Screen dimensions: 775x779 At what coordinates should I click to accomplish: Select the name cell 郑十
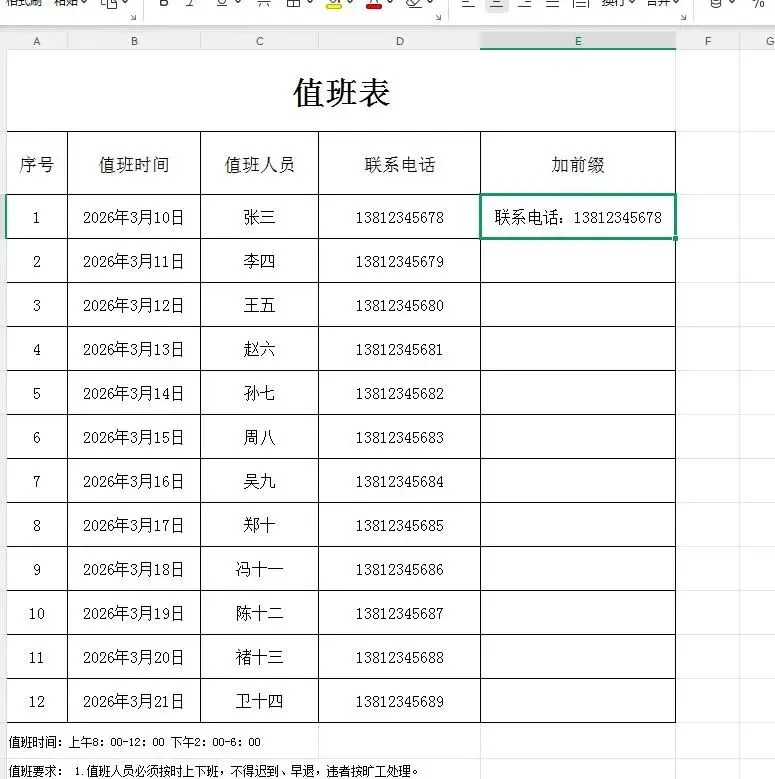pyautogui.click(x=259, y=525)
